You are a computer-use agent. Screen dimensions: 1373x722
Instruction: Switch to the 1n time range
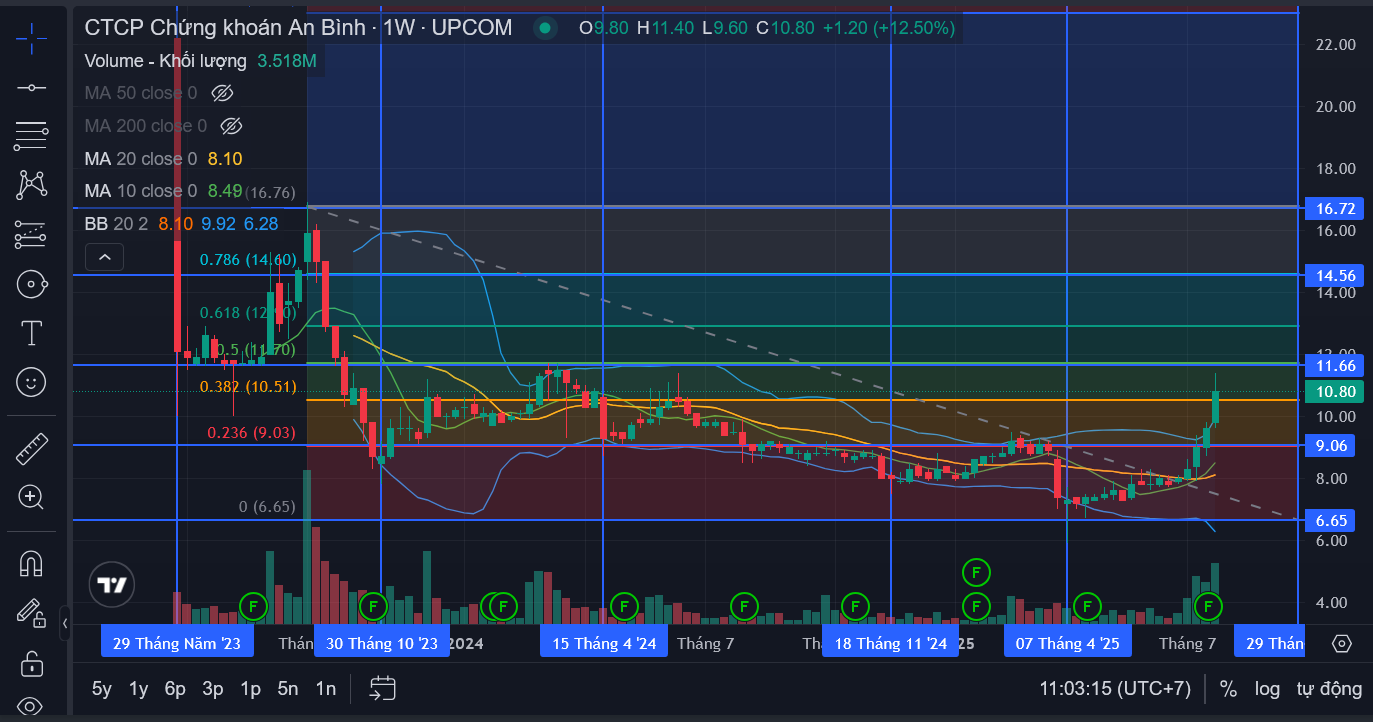325,688
